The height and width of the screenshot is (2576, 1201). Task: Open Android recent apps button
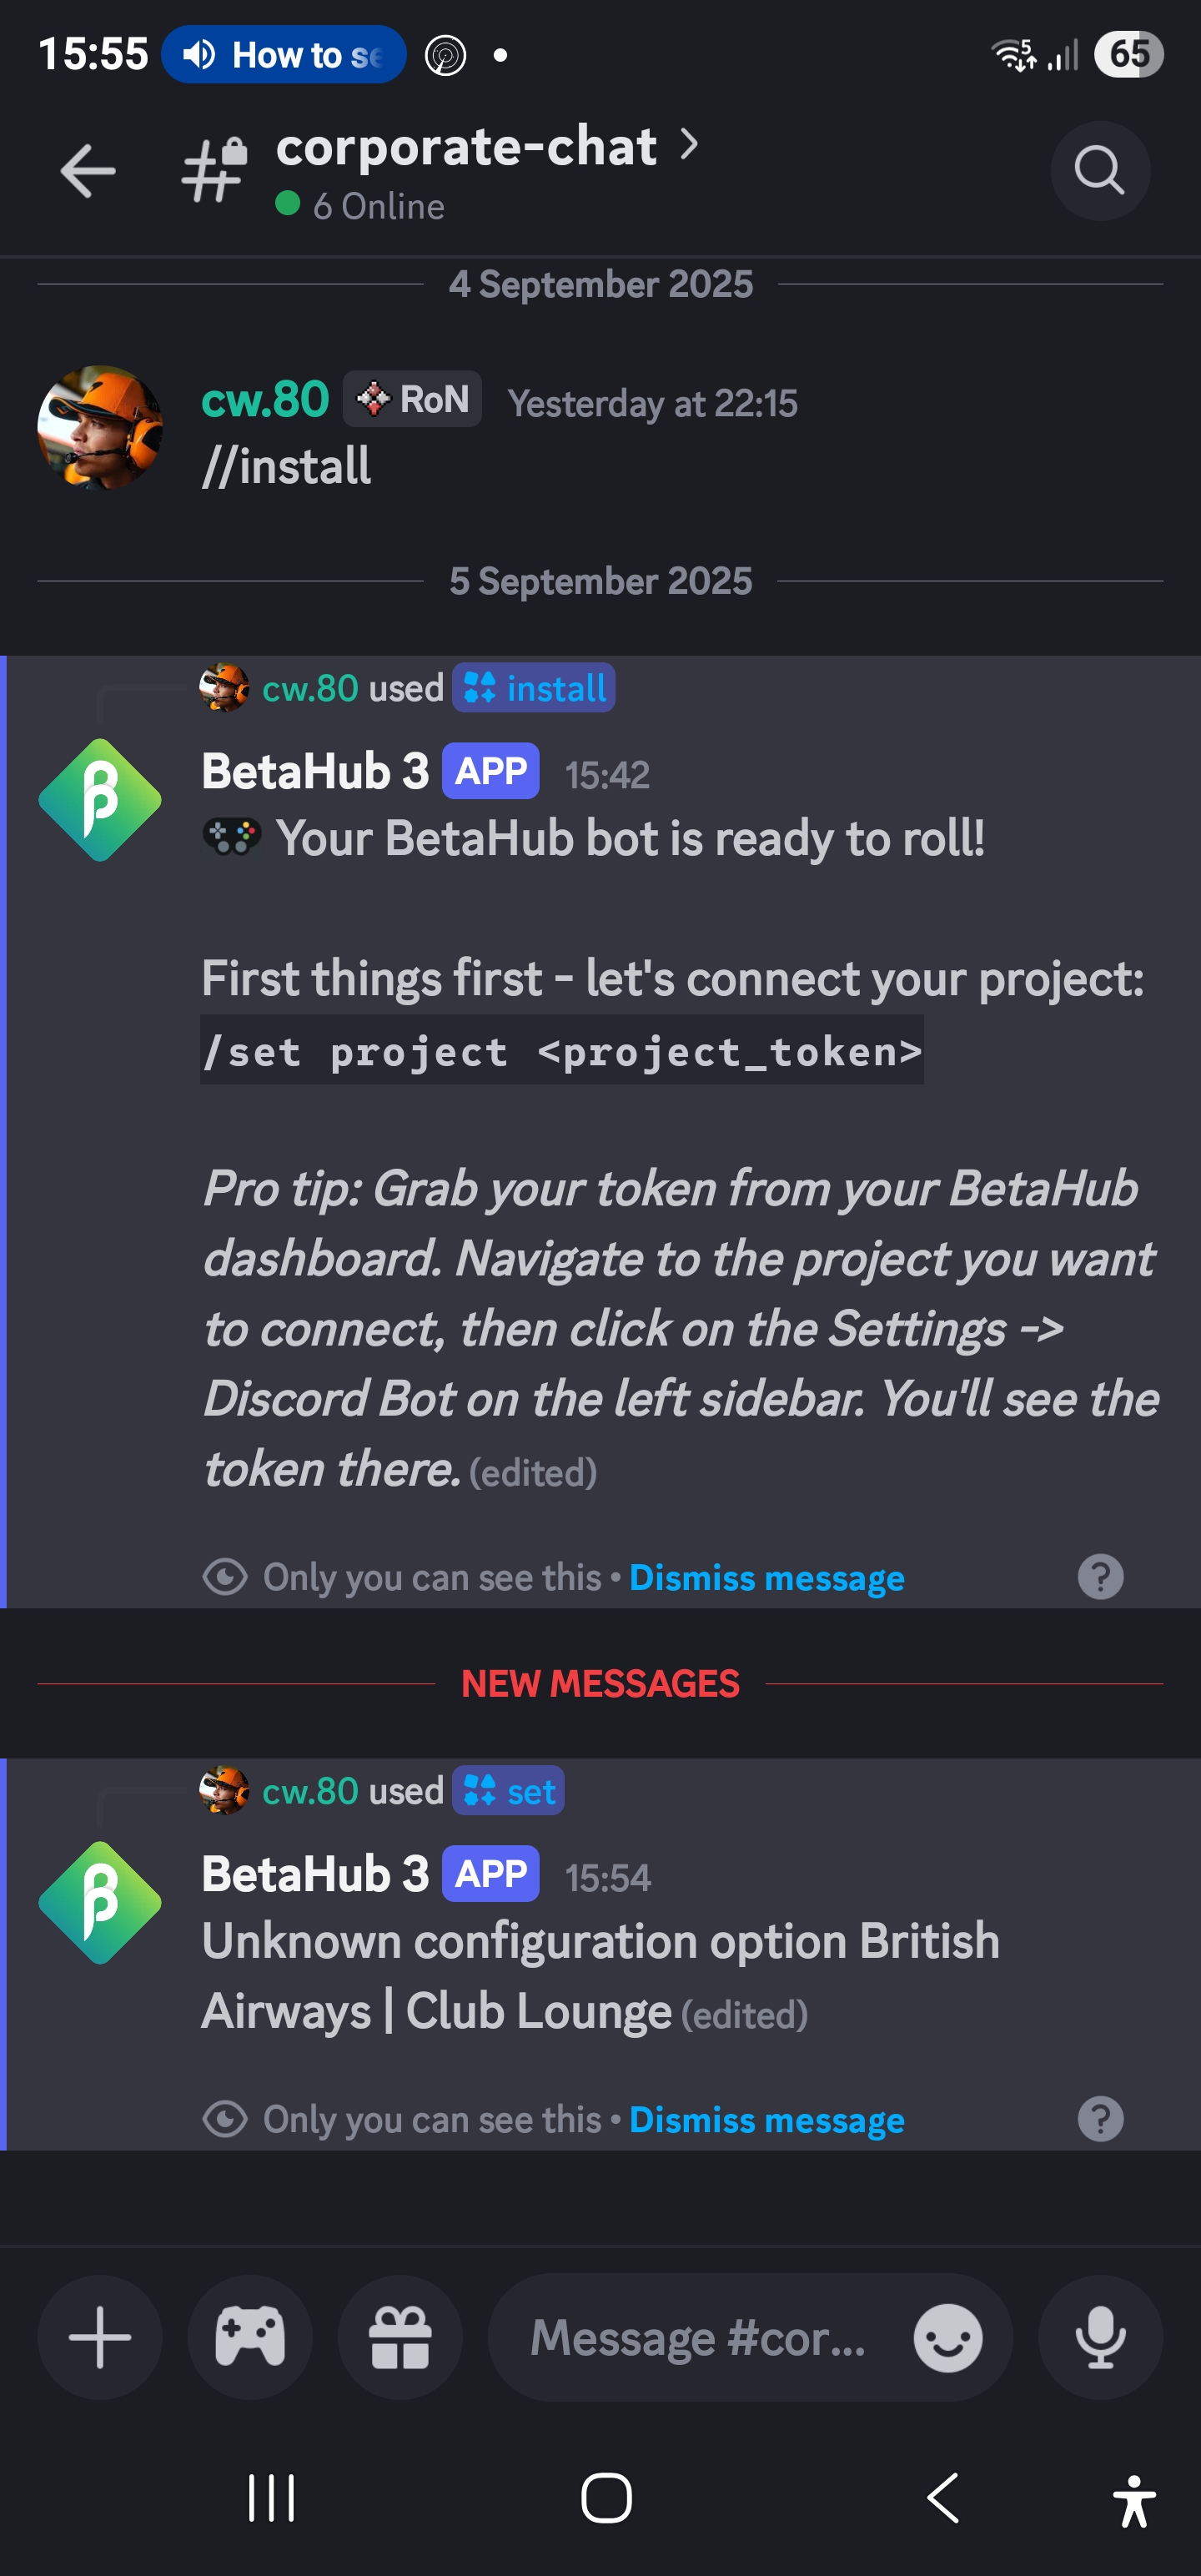click(271, 2498)
